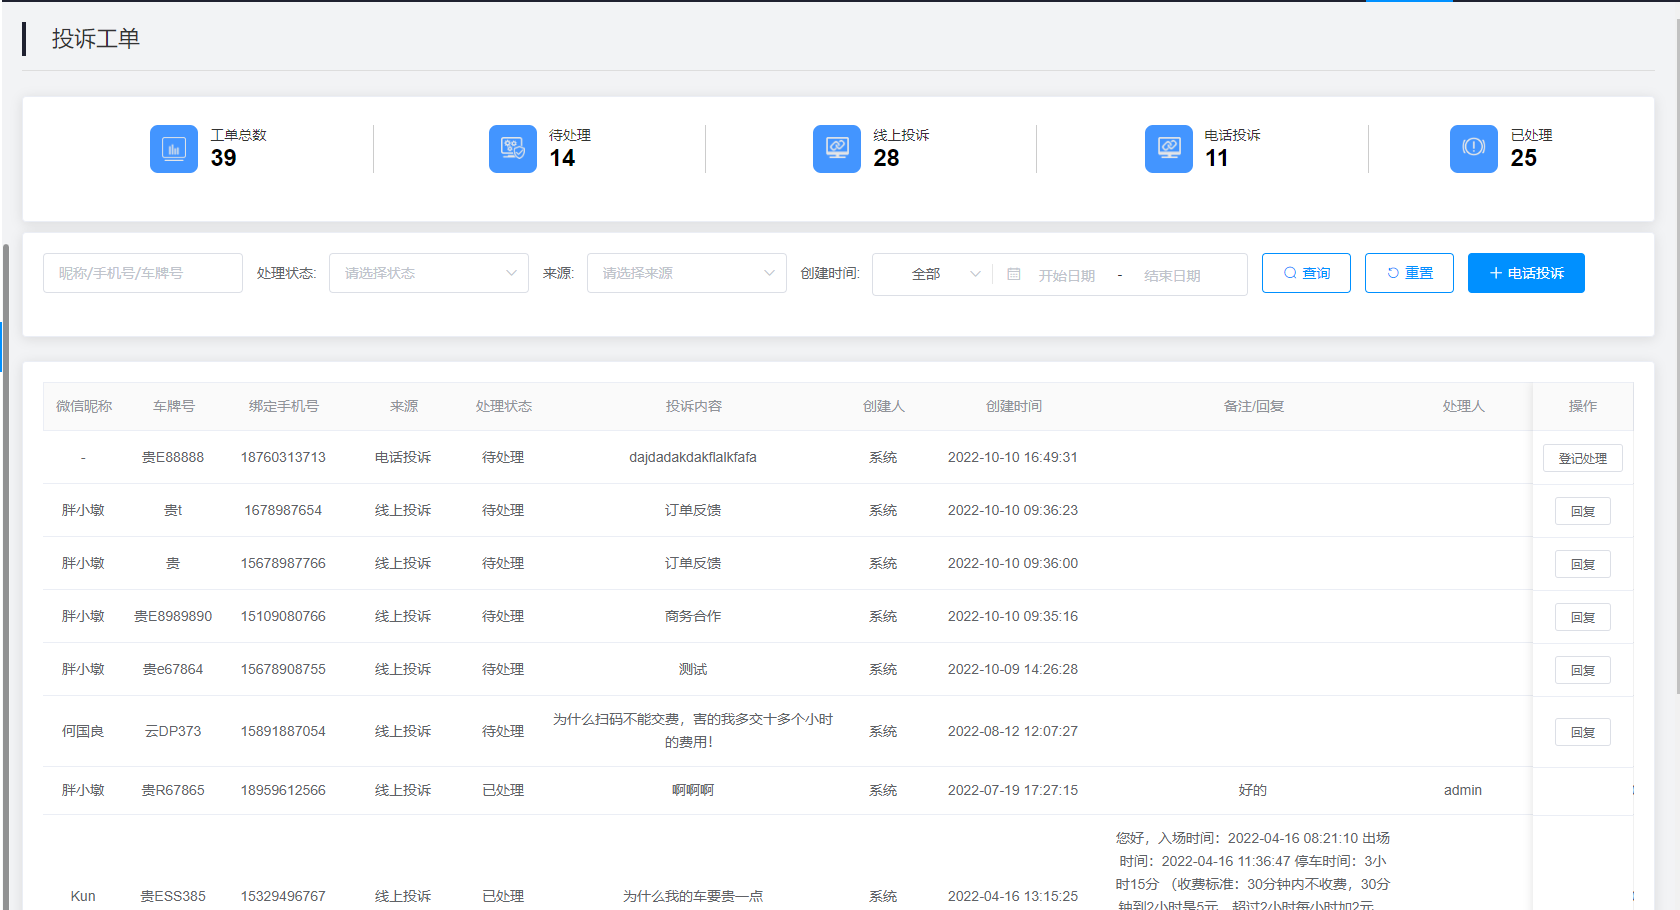Click the calendar icon in date range
The image size is (1680, 910).
(1013, 274)
